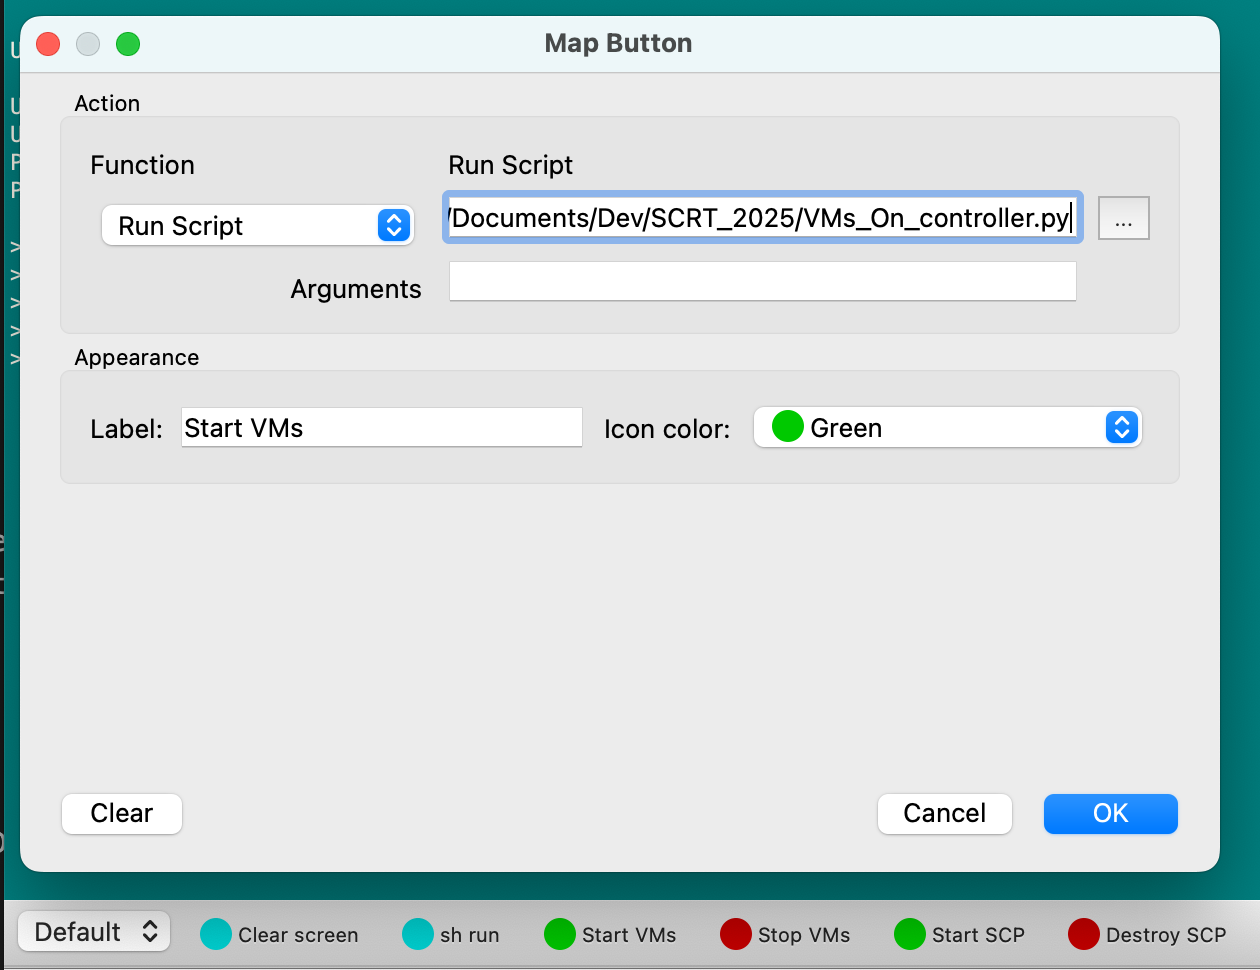1260x970 pixels.
Task: Expand the Icon color Green dropdown
Action: (946, 428)
